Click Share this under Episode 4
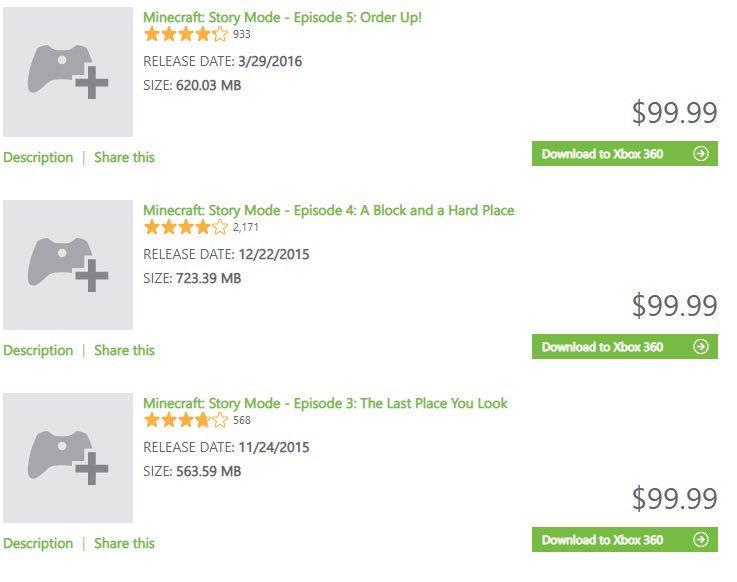 point(124,350)
